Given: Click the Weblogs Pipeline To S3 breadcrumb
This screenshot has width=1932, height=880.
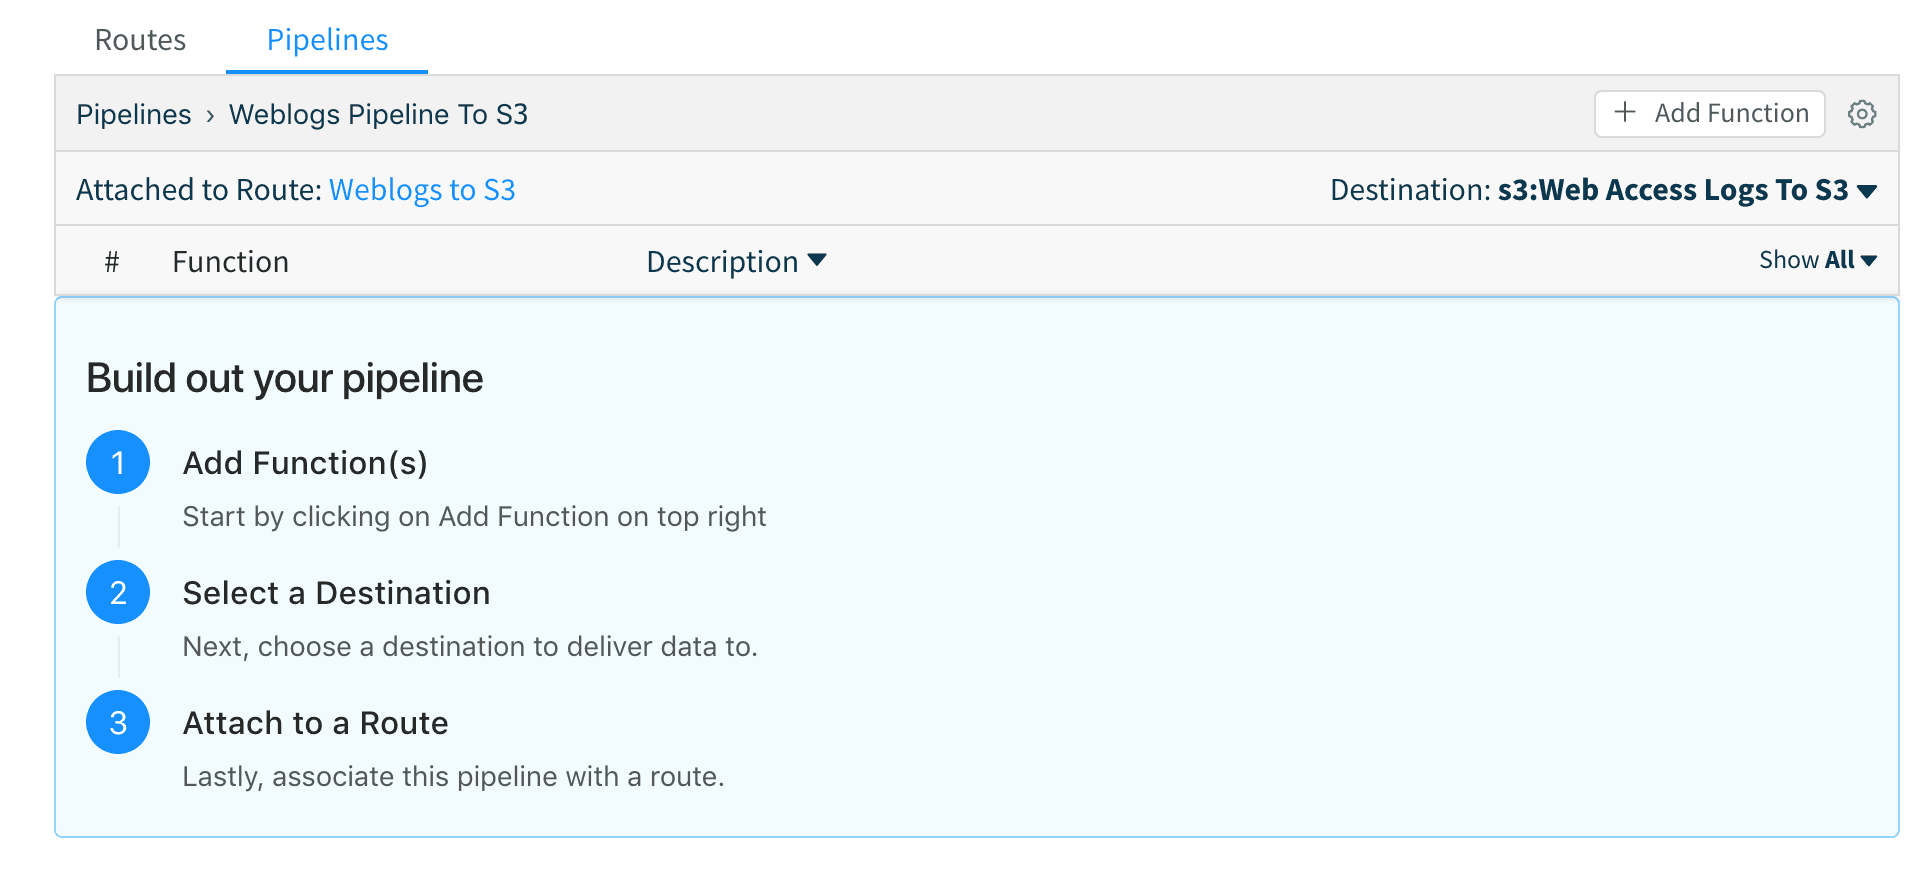Looking at the screenshot, I should point(378,115).
